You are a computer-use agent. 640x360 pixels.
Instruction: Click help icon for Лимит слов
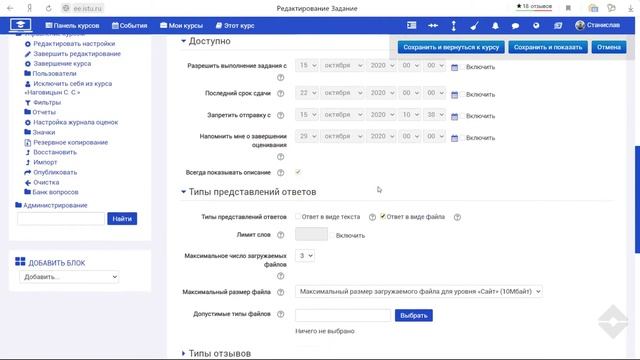coord(280,235)
